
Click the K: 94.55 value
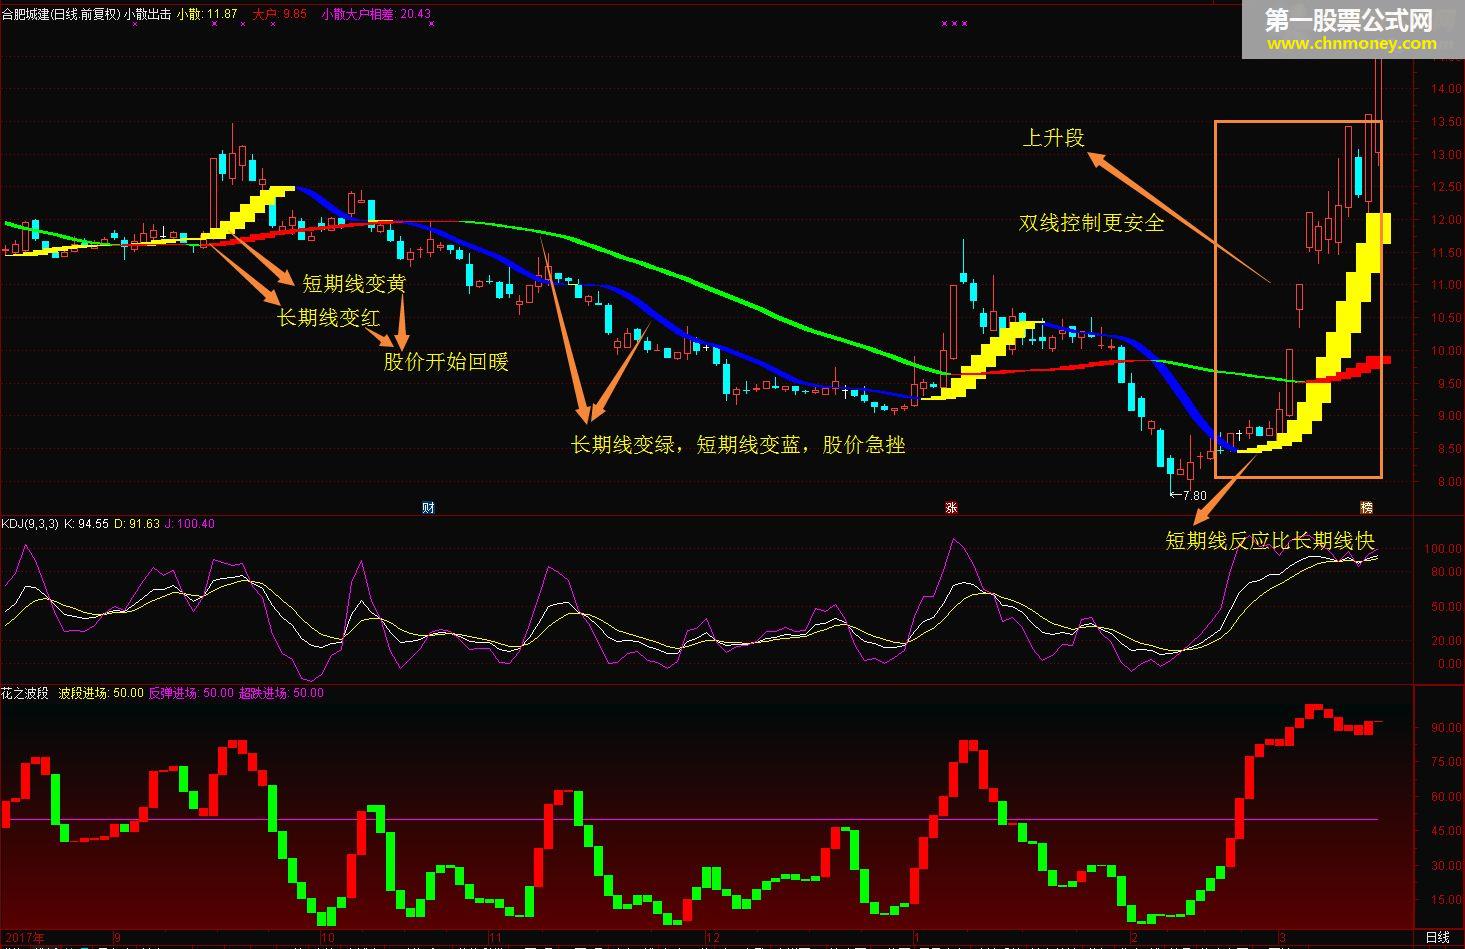pos(86,524)
